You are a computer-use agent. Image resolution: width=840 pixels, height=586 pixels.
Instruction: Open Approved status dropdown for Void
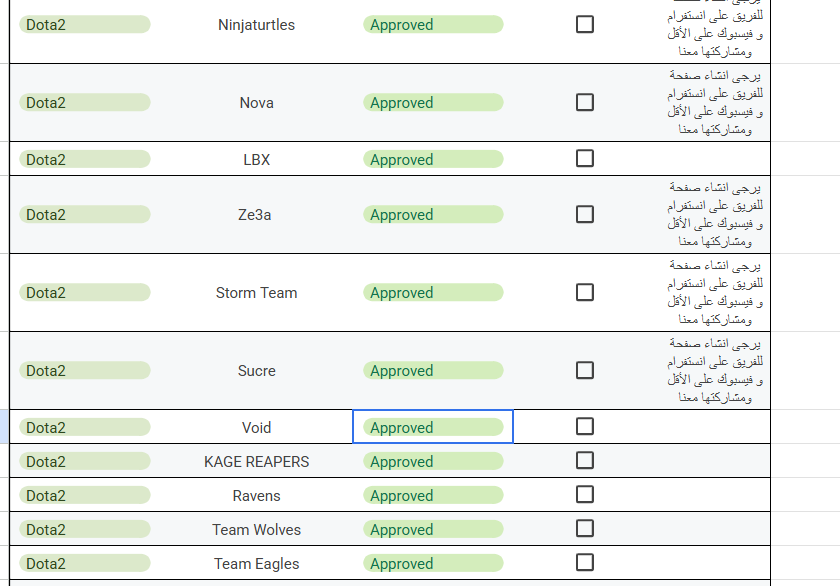[432, 428]
